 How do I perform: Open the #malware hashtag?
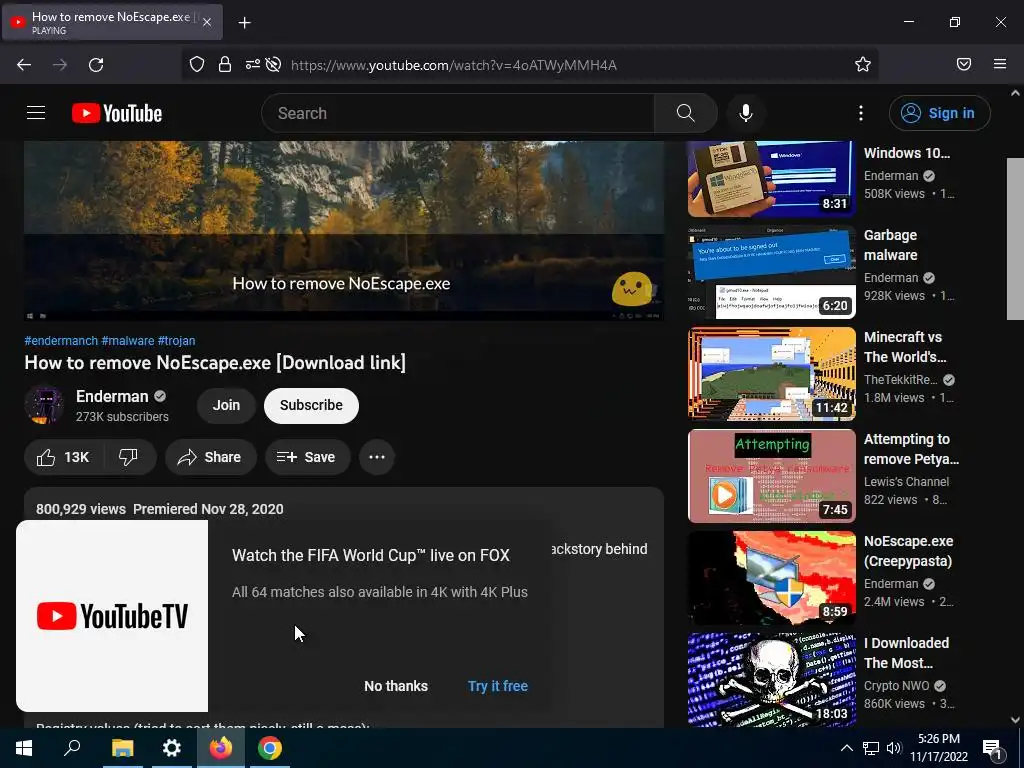click(127, 340)
